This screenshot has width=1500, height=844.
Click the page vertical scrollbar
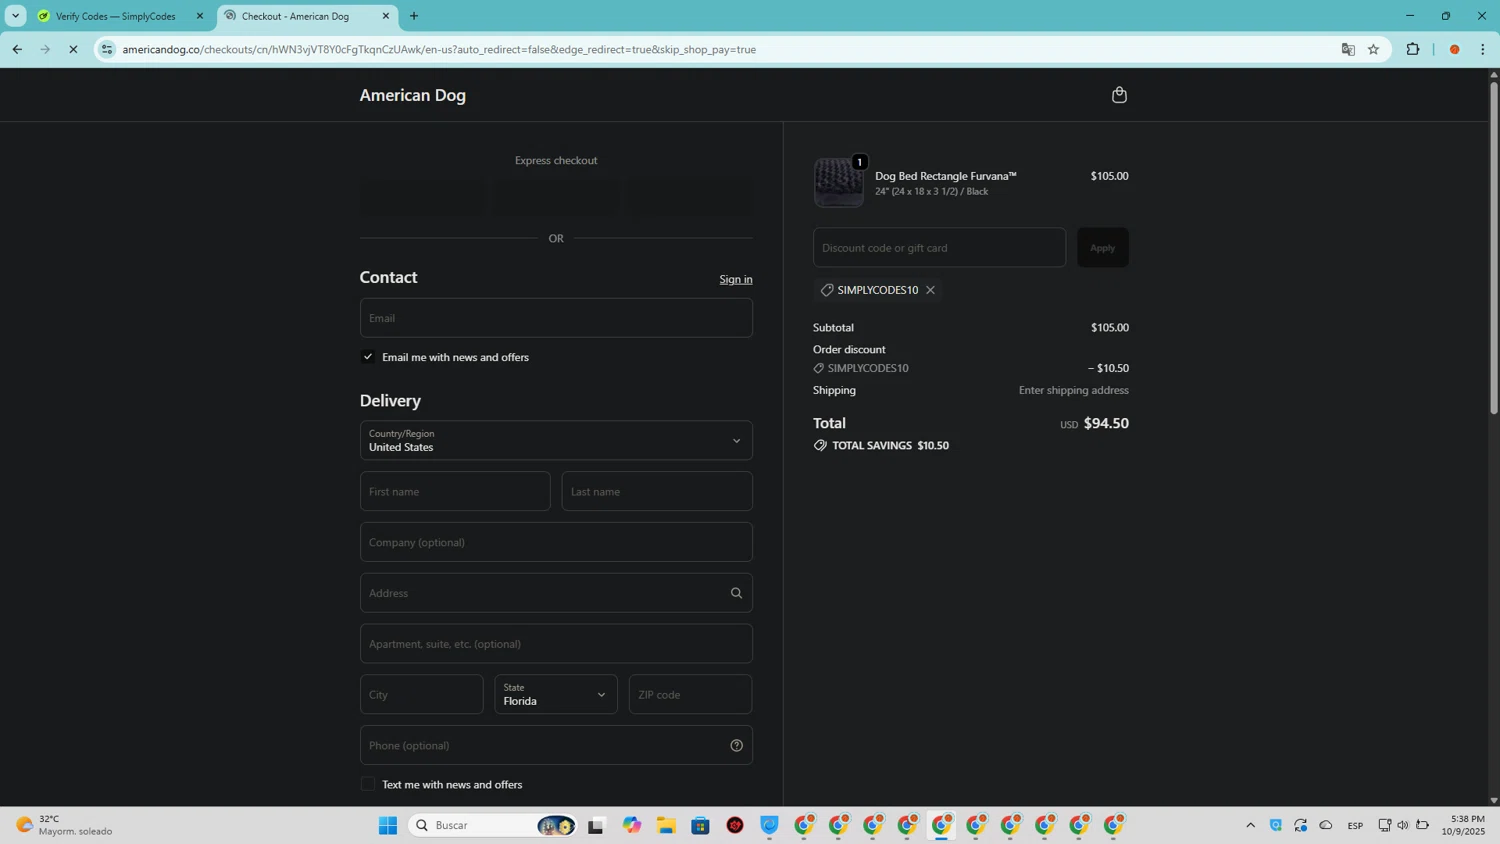click(x=1494, y=246)
